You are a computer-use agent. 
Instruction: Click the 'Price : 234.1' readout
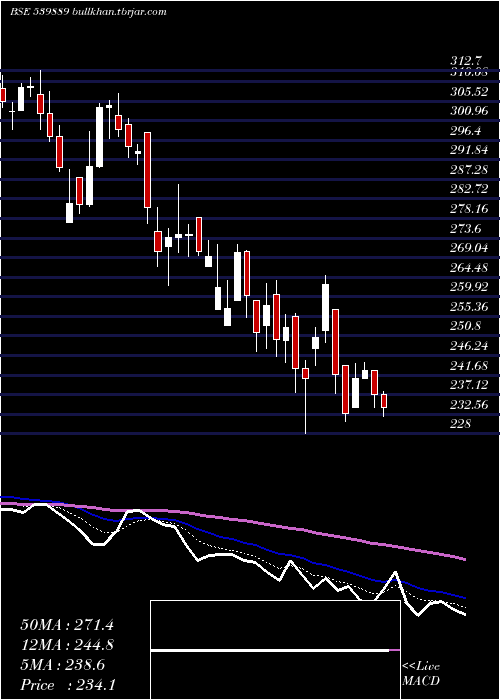[x=68, y=685]
